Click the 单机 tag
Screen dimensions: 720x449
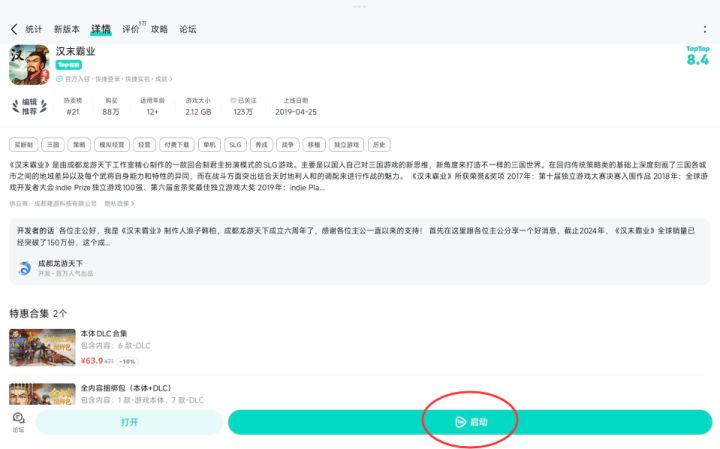(x=209, y=145)
